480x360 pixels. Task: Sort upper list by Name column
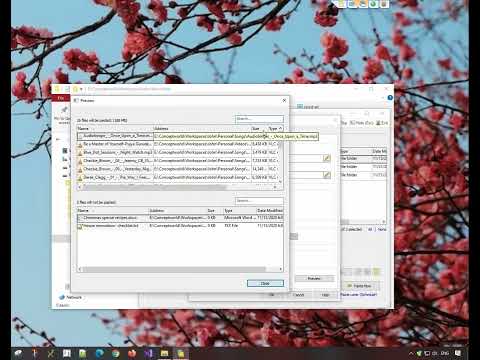pyautogui.click(x=115, y=128)
